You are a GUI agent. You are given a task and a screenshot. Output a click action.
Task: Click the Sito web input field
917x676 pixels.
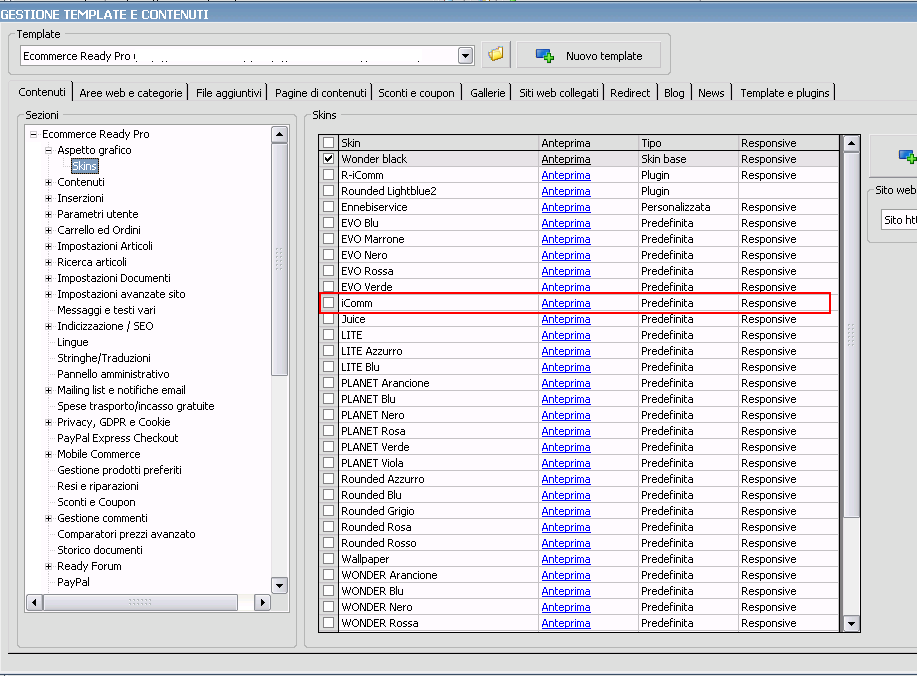pos(898,219)
